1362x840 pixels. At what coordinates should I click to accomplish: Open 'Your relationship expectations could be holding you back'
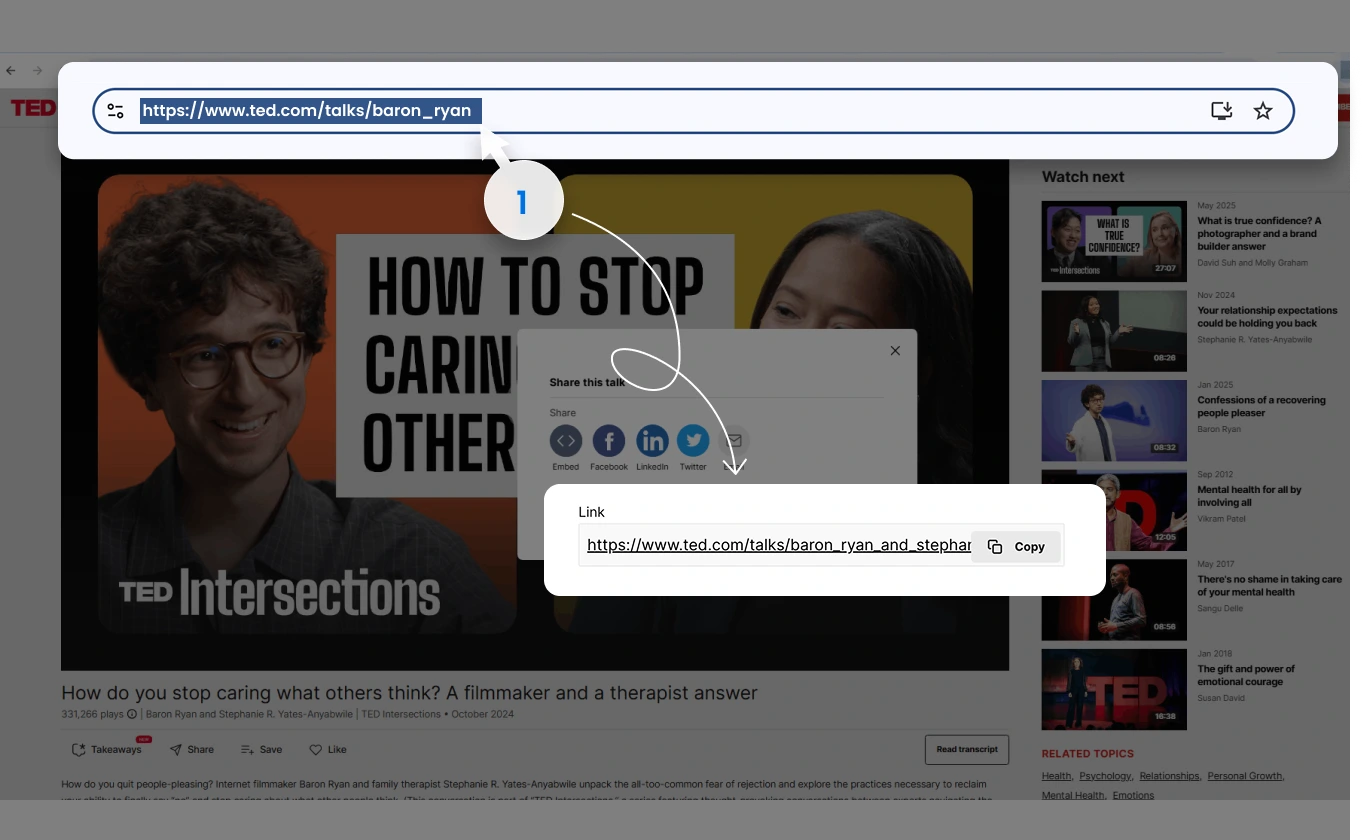(1267, 317)
